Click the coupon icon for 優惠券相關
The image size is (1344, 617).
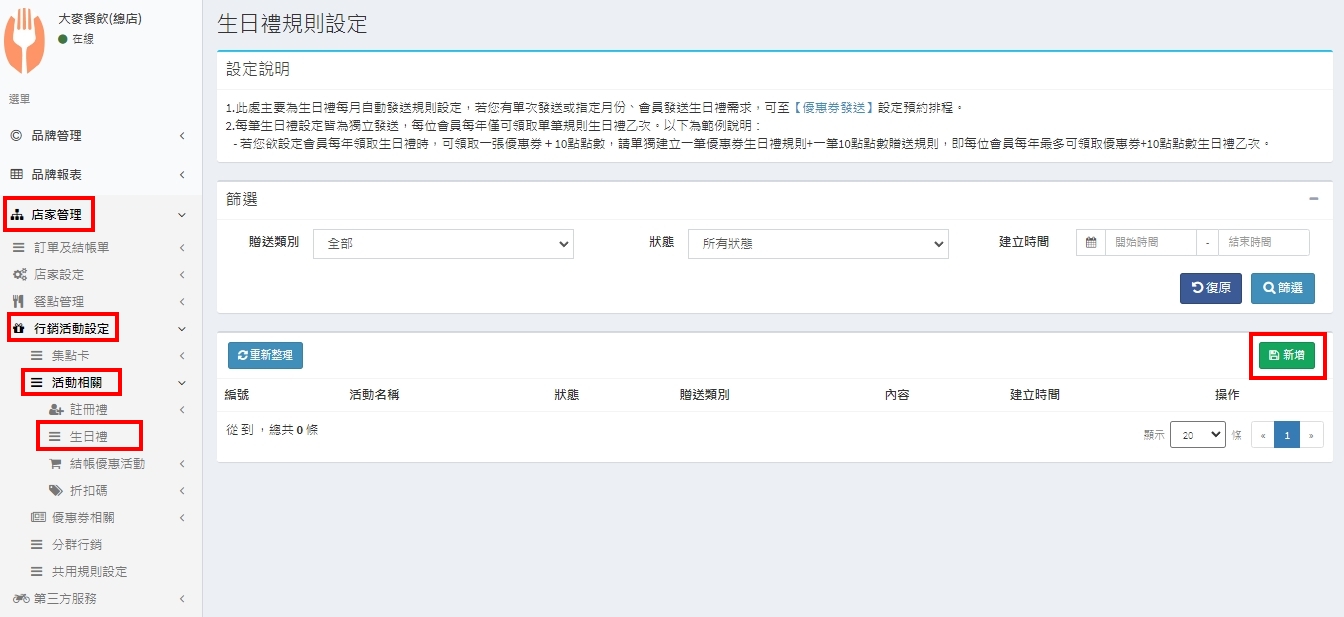click(x=38, y=518)
